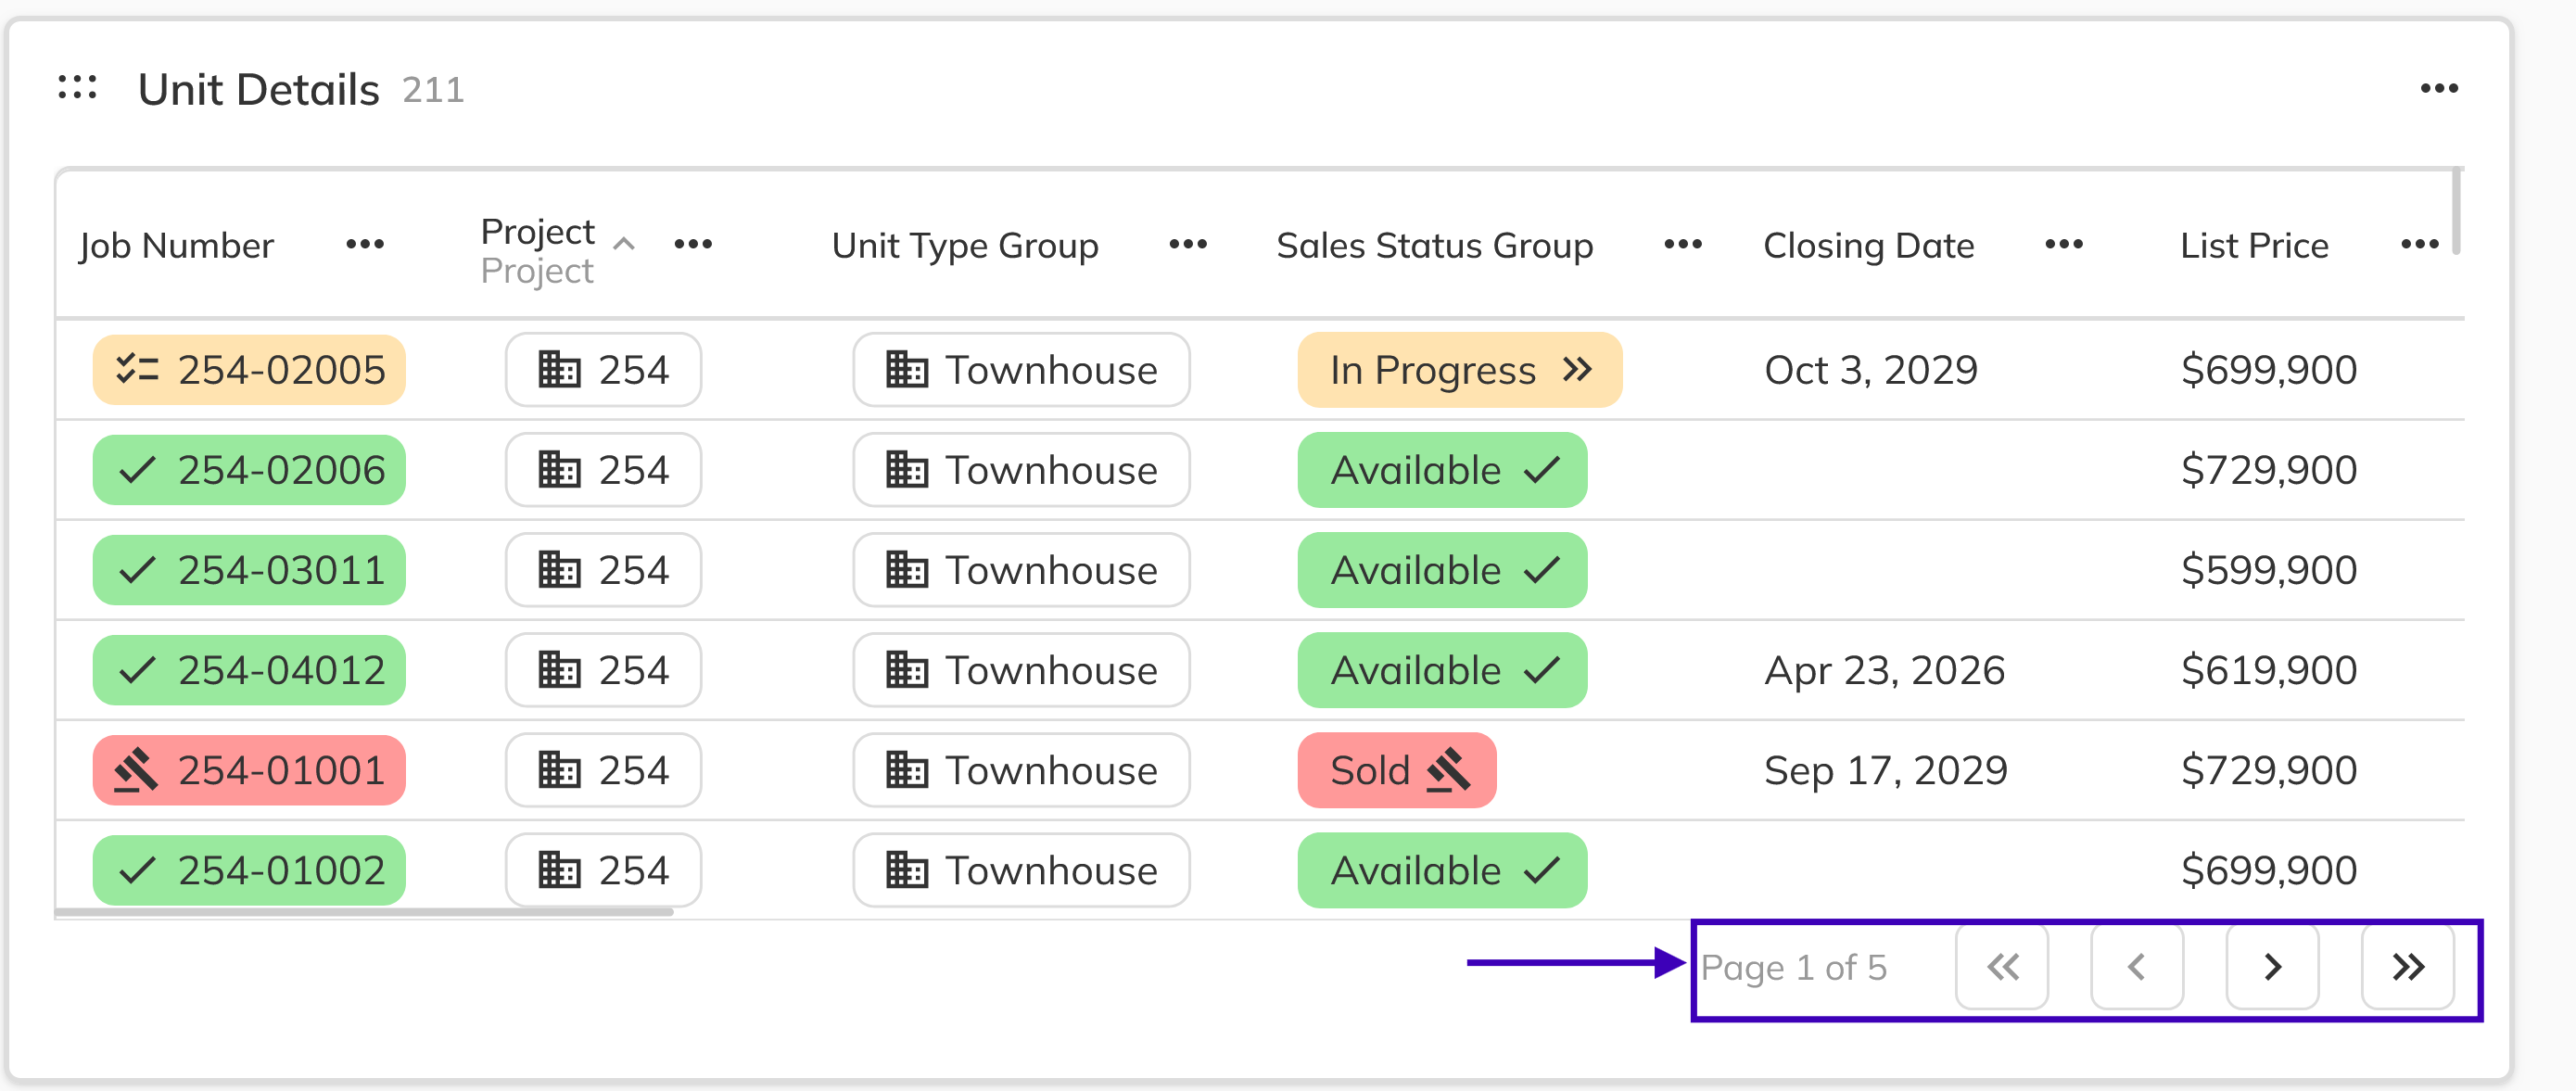The width and height of the screenshot is (2576, 1091).
Task: Click the Page 1 of 5 indicator
Action: [1794, 968]
